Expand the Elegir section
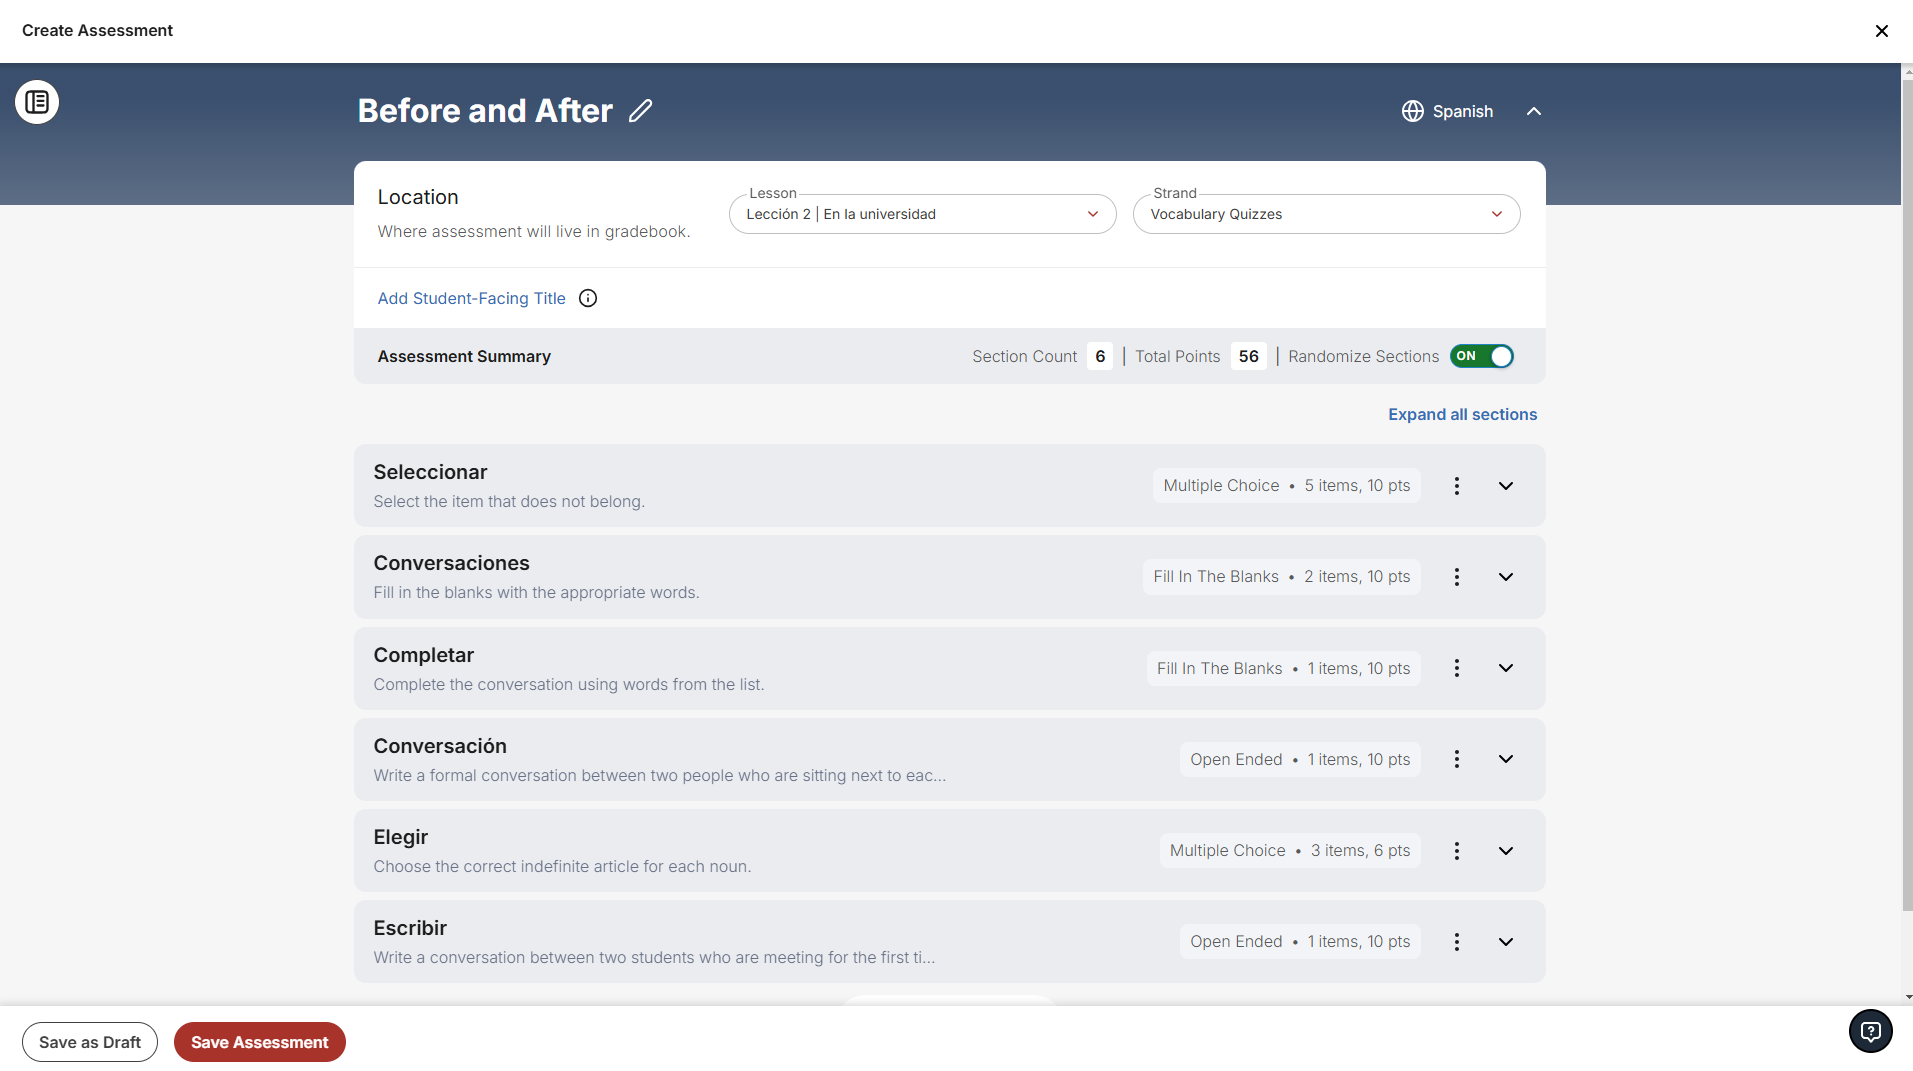 (1505, 851)
